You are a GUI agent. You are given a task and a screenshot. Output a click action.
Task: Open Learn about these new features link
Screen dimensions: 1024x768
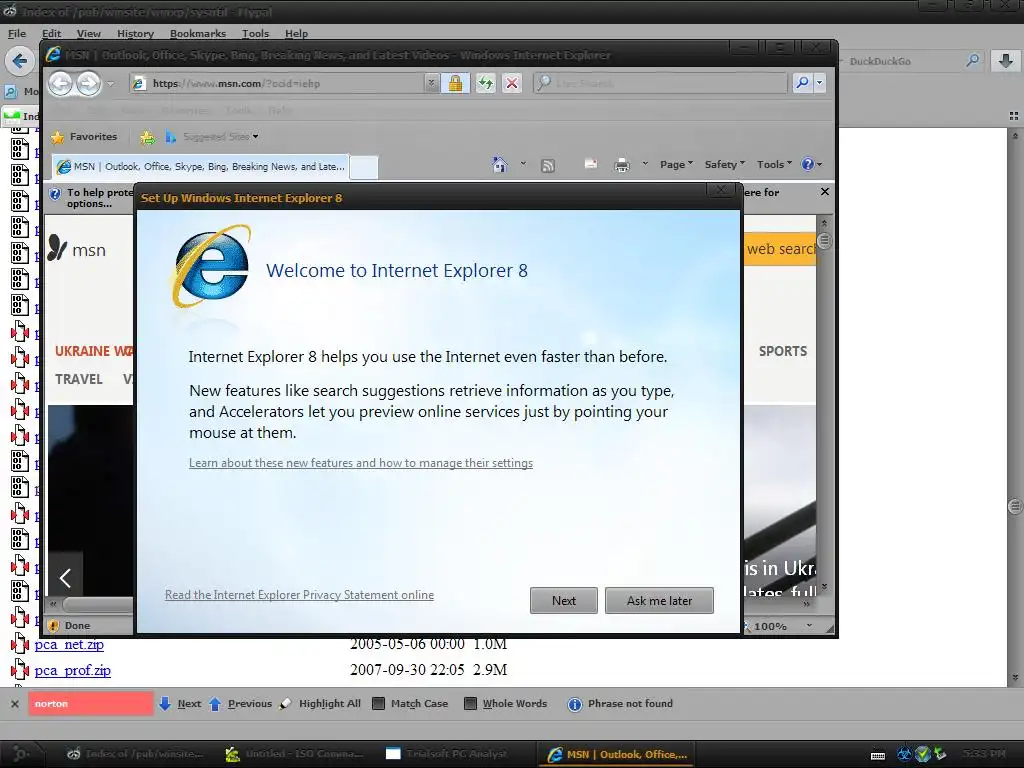(360, 463)
